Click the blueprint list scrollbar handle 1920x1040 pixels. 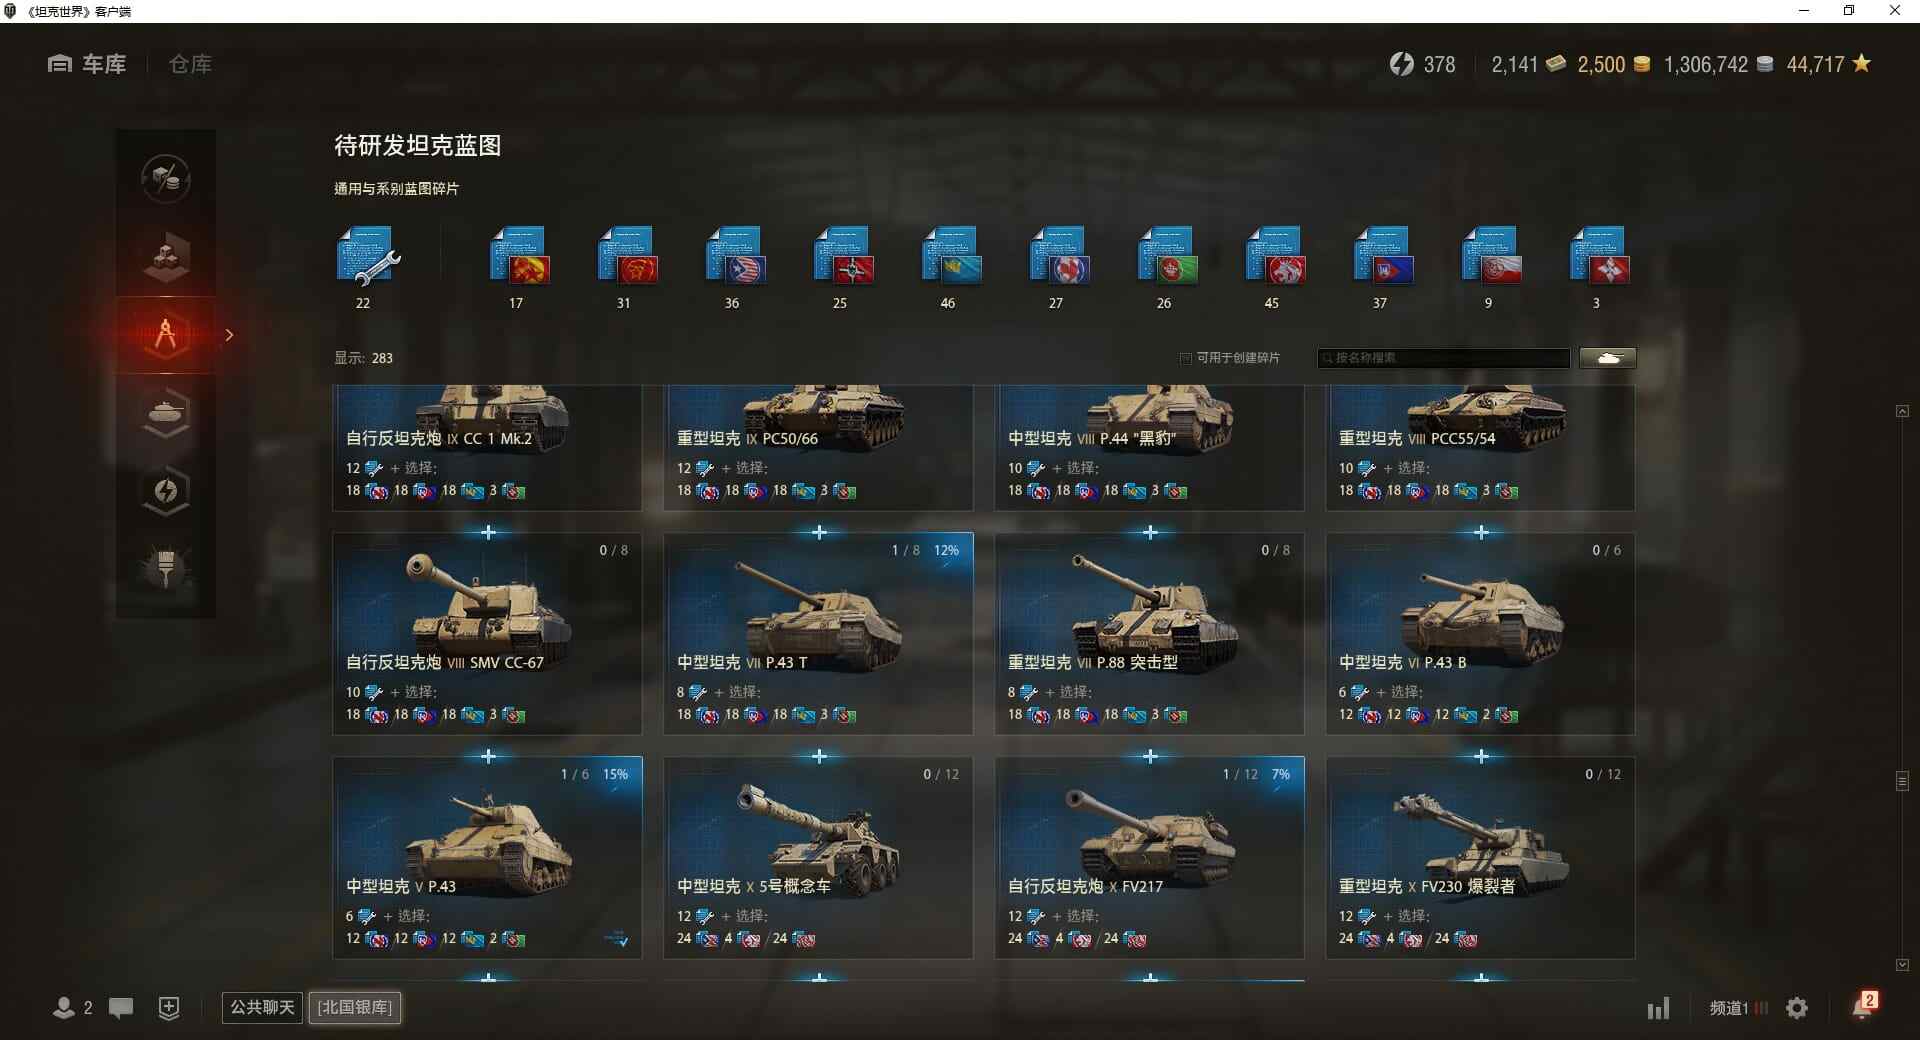1902,781
